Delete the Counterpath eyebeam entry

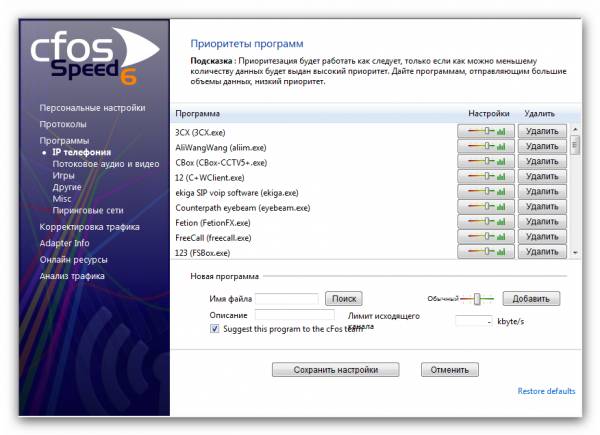tap(542, 207)
